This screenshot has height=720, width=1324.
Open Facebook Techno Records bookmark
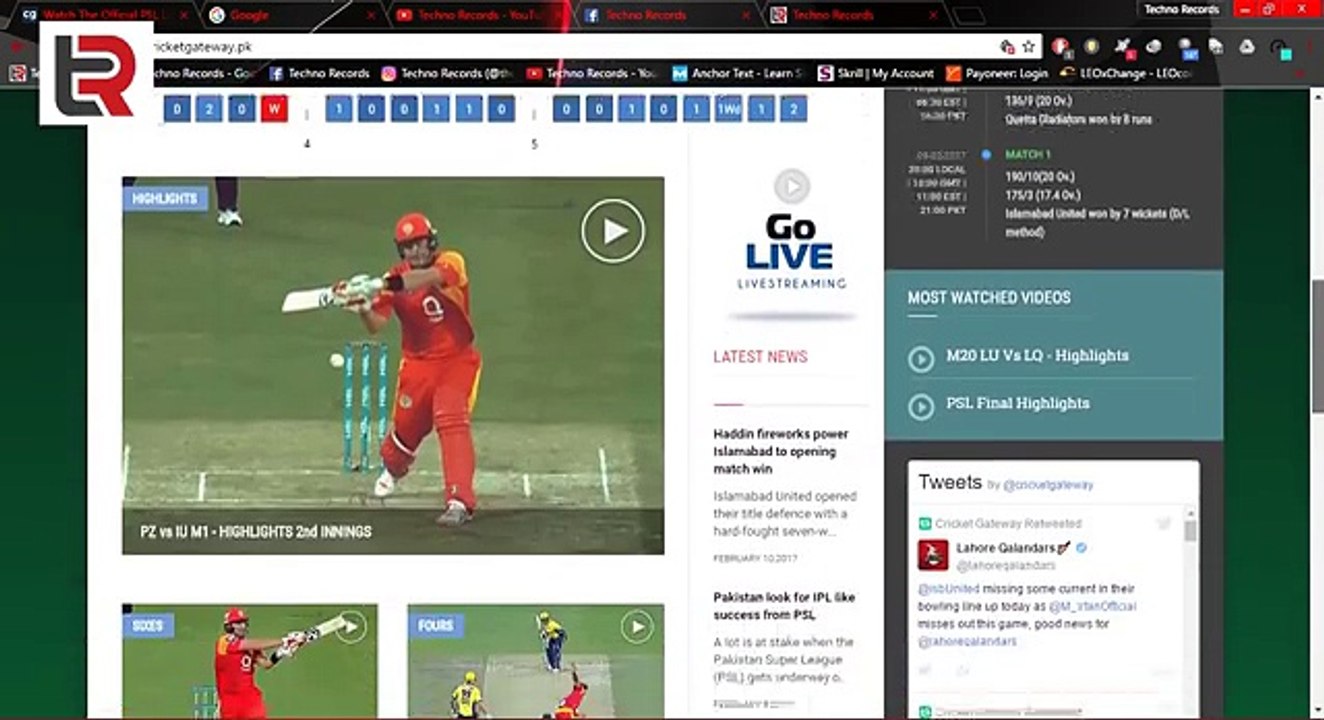point(319,73)
